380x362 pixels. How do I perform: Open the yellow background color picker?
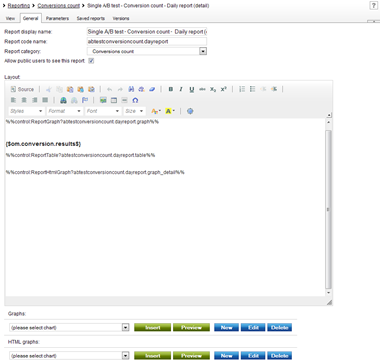point(170,111)
